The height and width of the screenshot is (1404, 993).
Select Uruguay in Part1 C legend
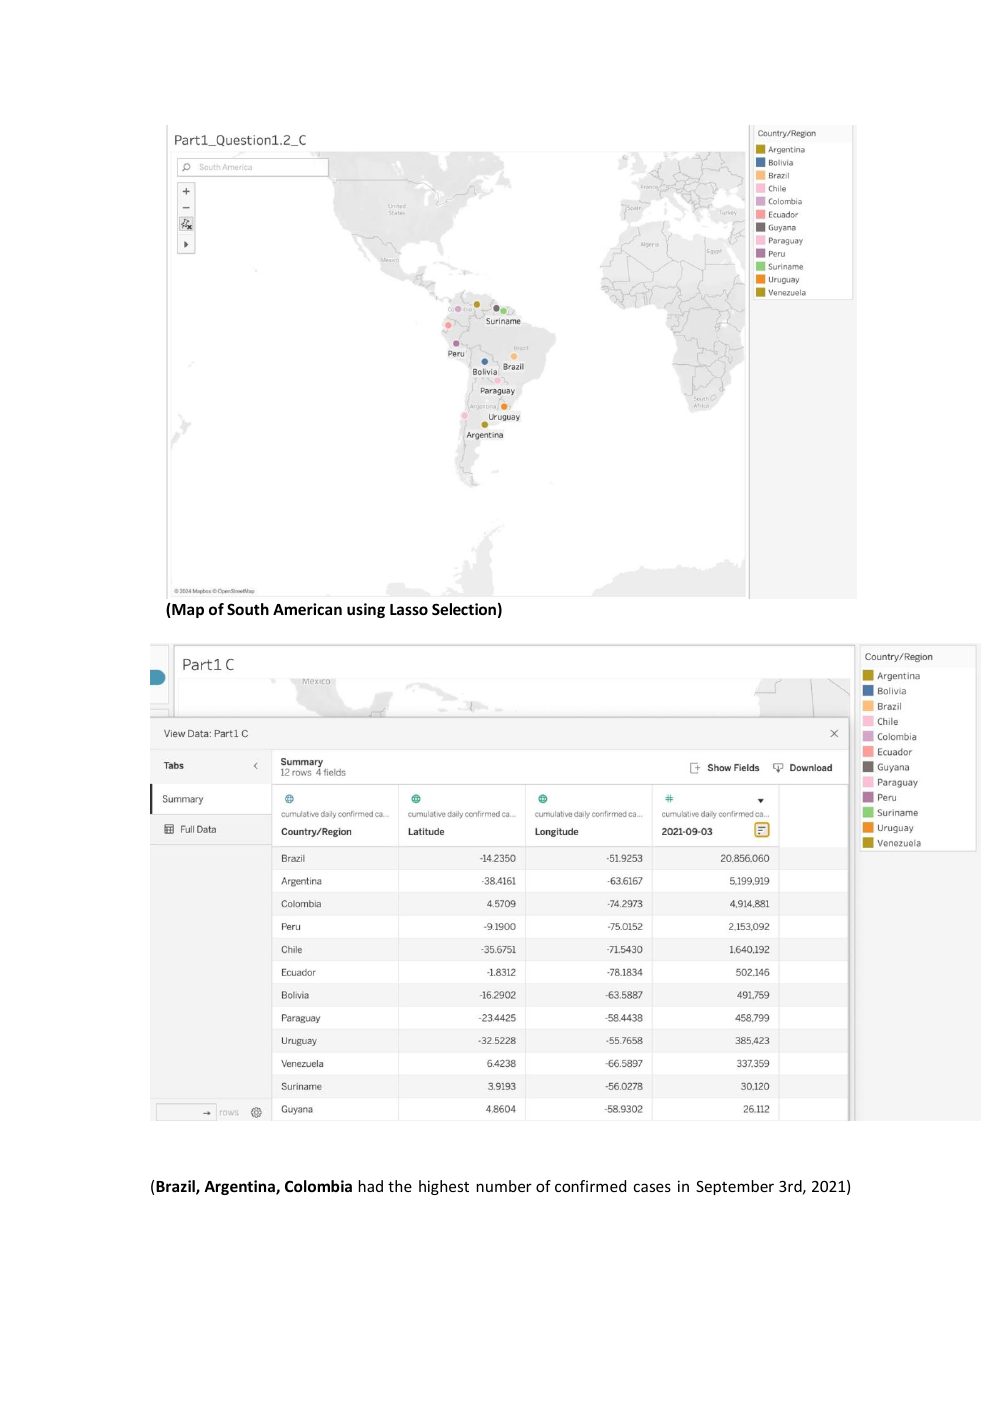point(895,828)
